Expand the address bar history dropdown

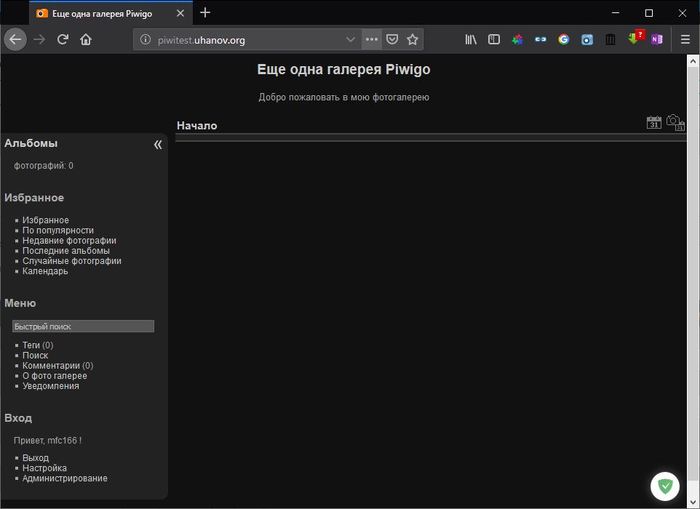coord(350,40)
